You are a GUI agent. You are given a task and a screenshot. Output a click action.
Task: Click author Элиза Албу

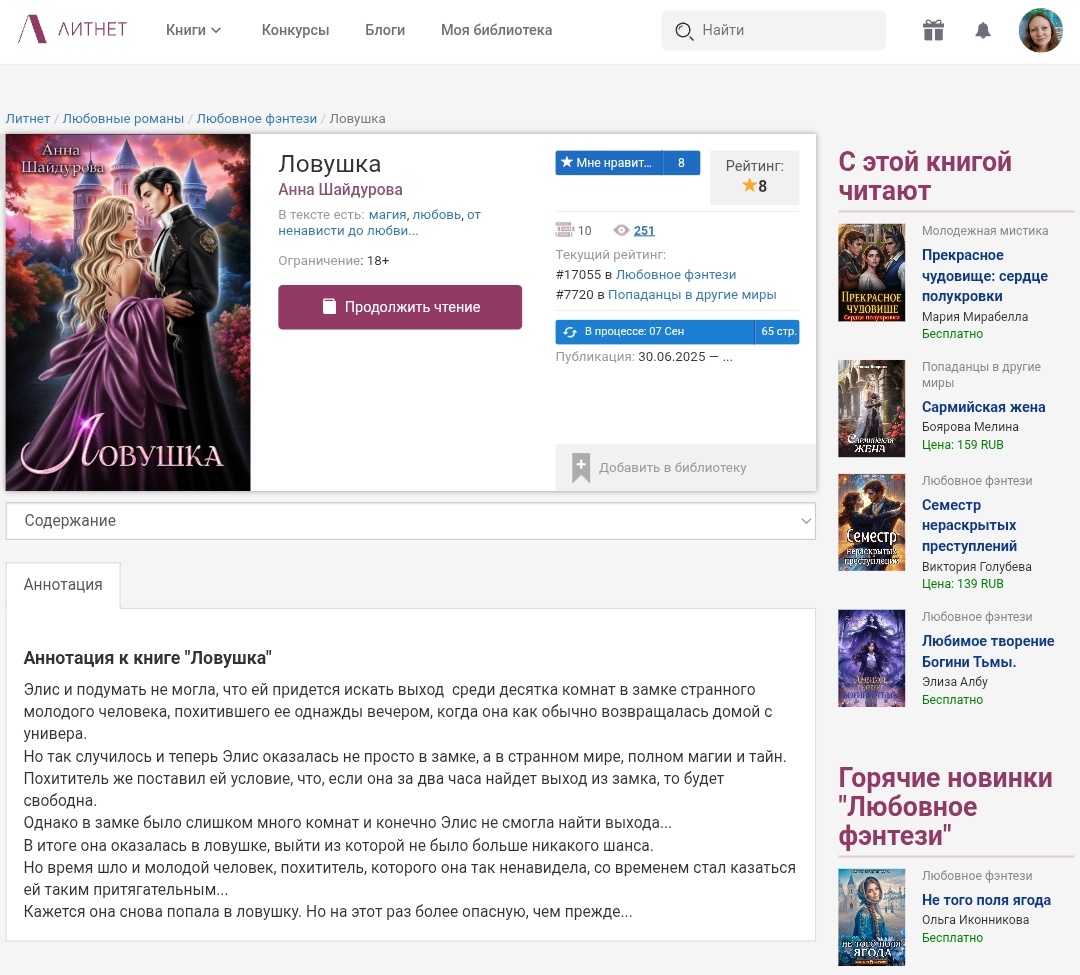[x=955, y=682]
